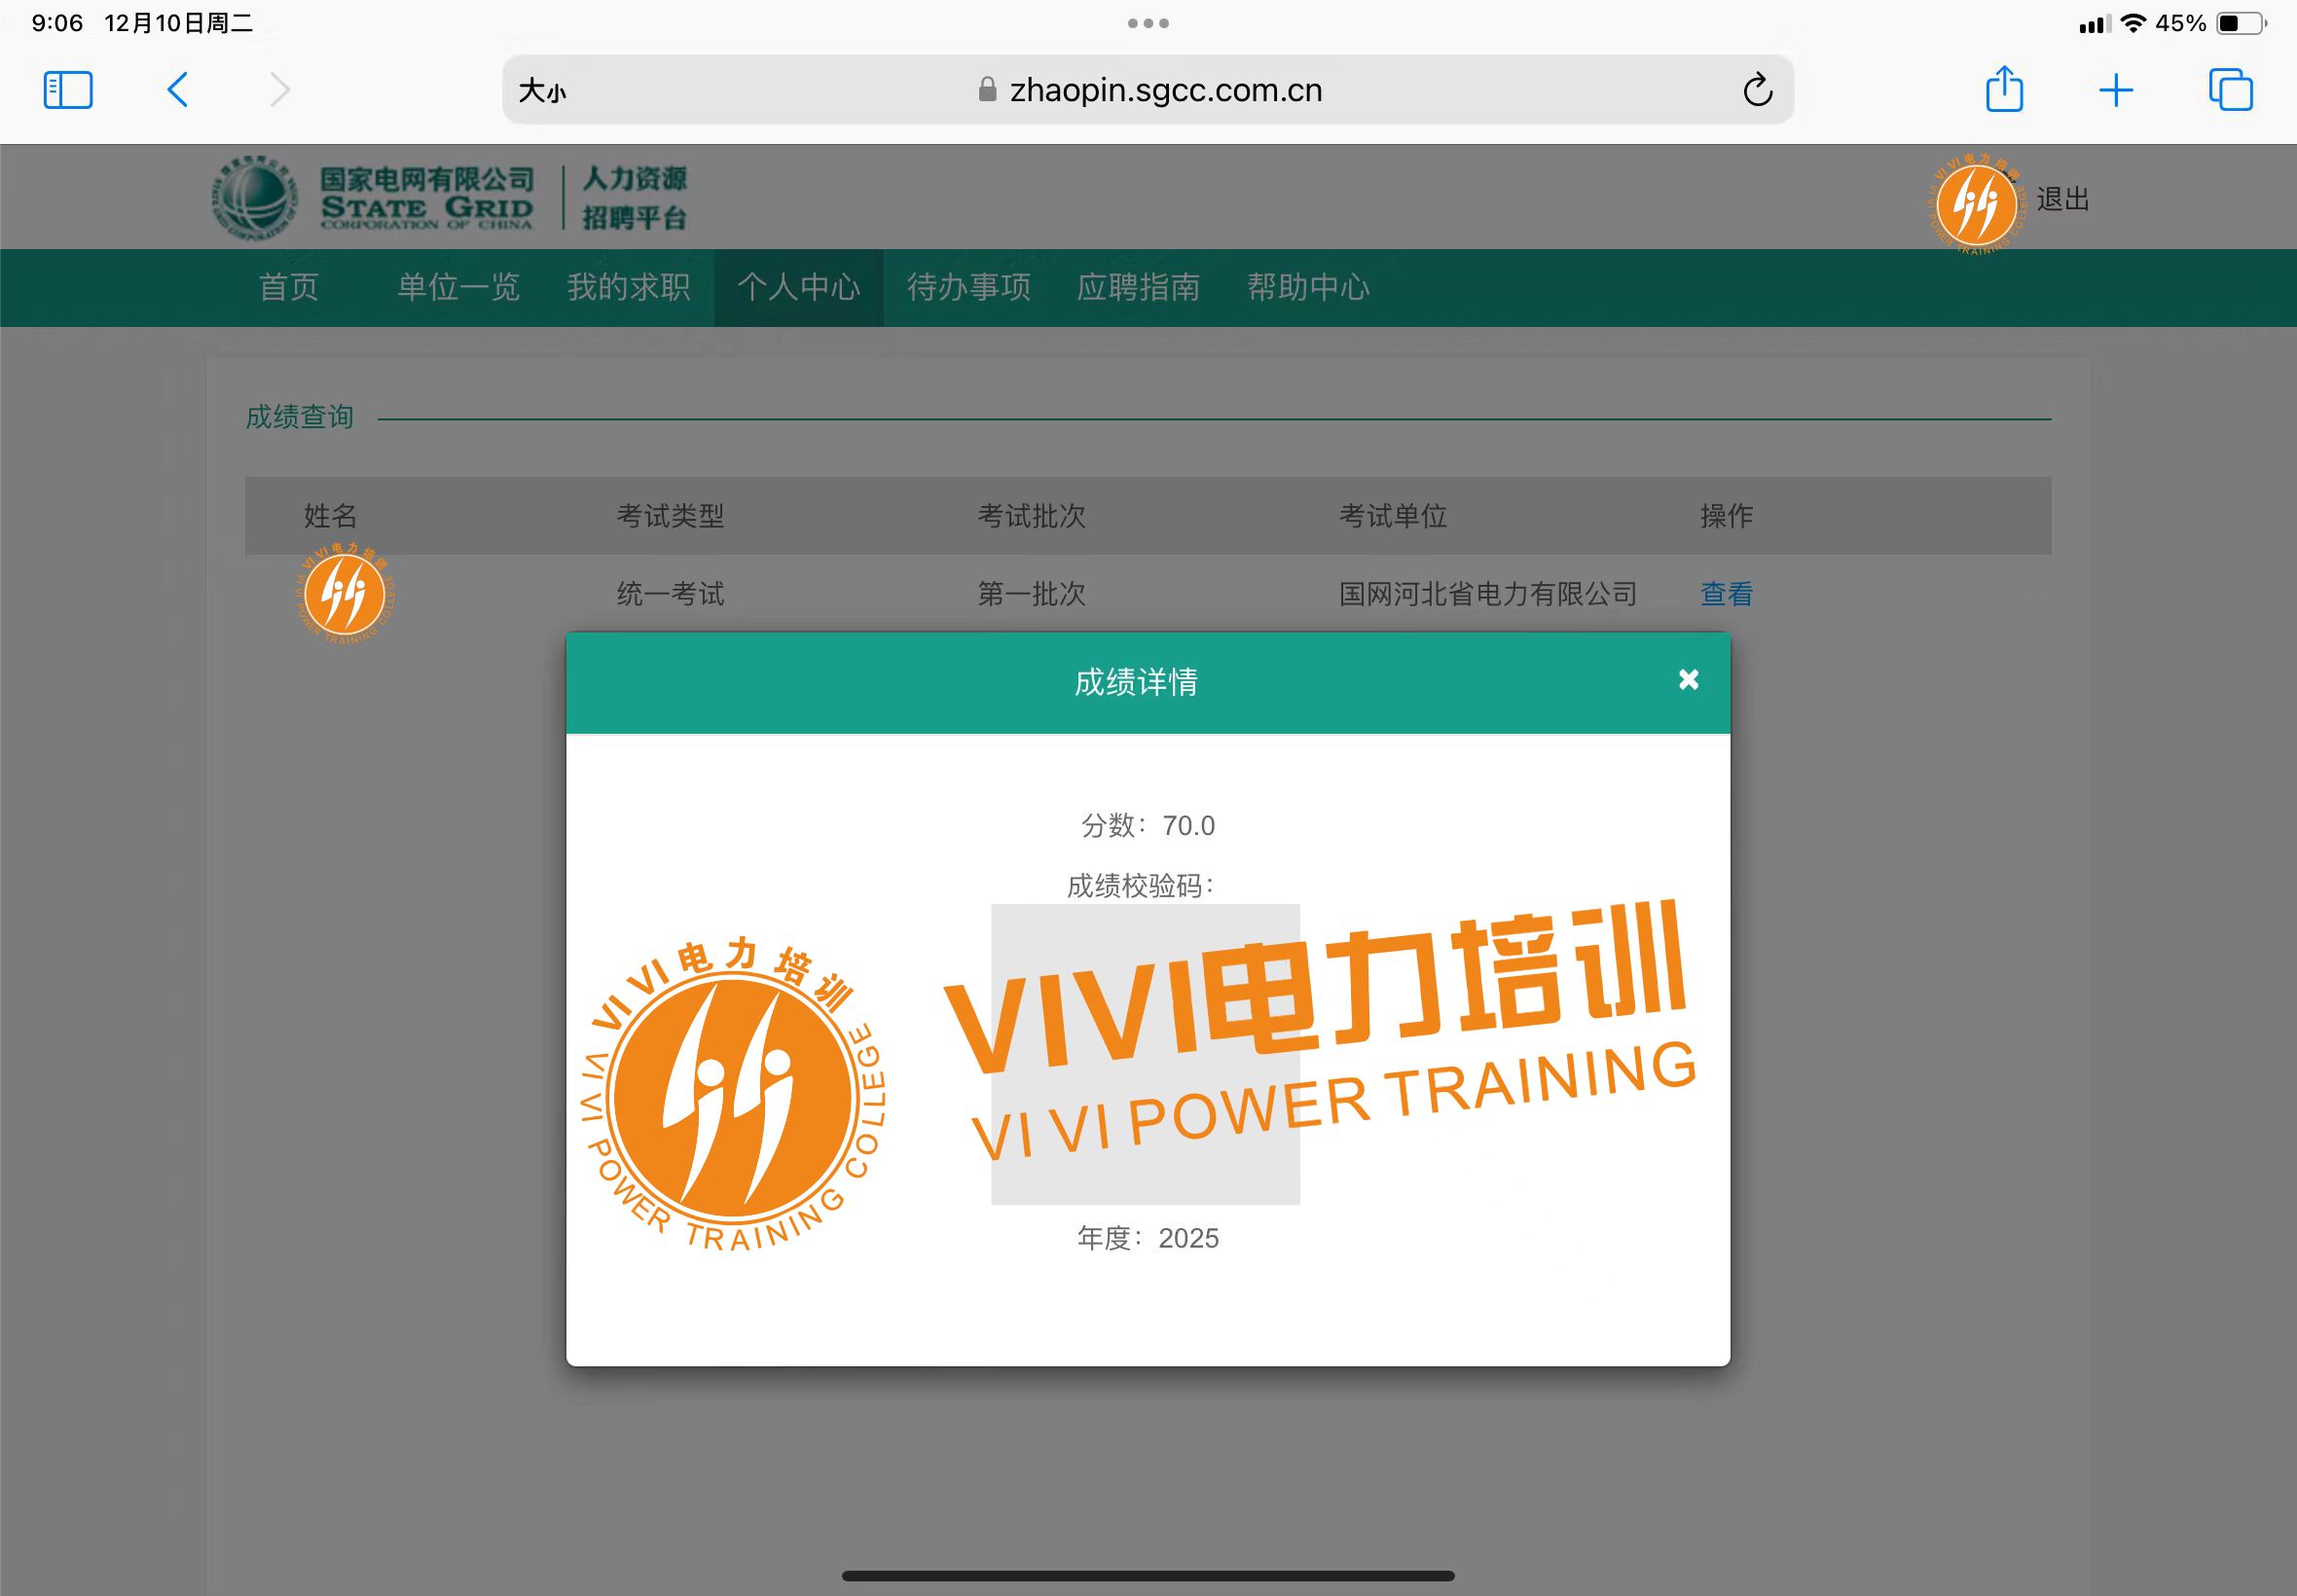2297x1596 pixels.
Task: Show all open tabs overview
Action: (x=2230, y=90)
